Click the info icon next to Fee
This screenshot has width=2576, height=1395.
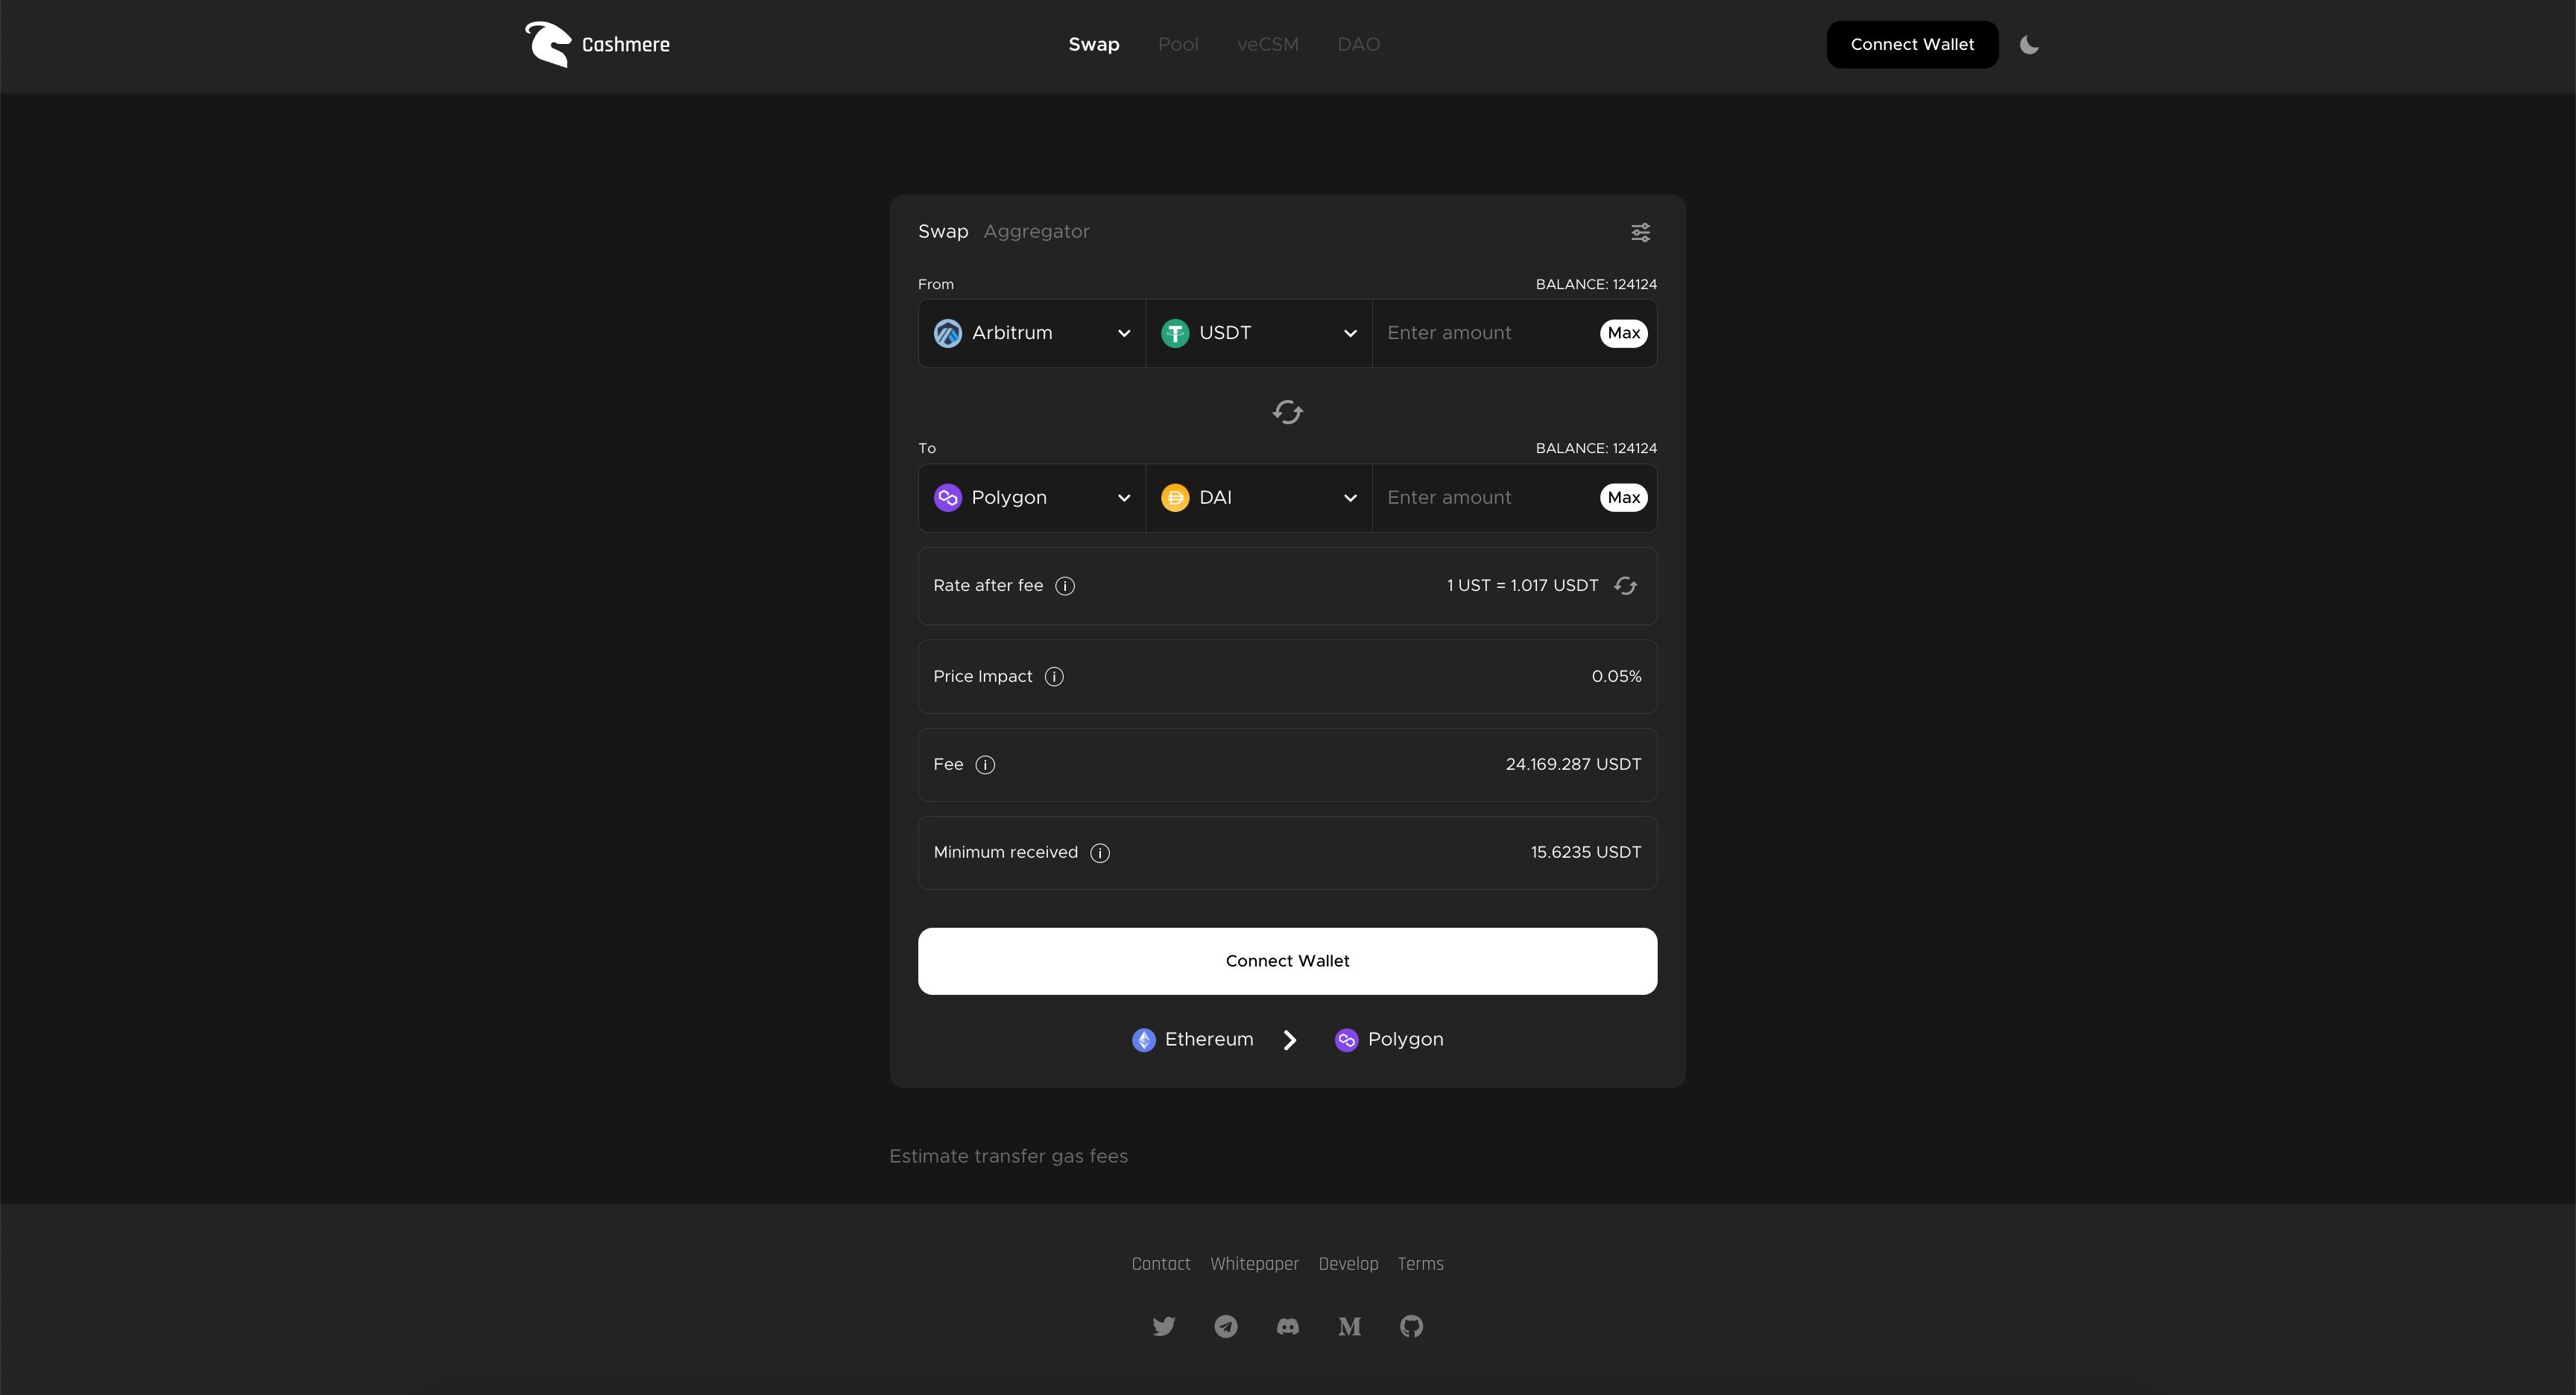[x=985, y=765]
